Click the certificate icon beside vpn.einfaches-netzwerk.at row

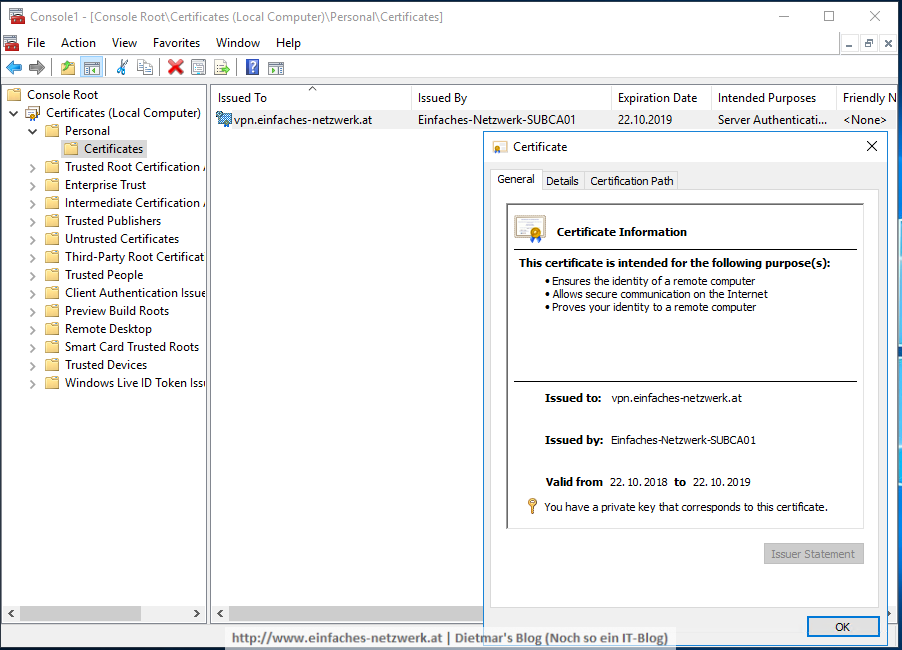[224, 119]
